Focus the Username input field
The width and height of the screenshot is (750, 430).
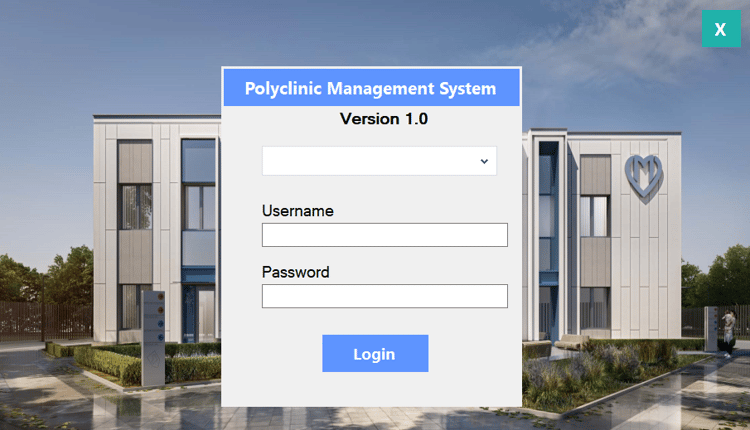[x=385, y=235]
